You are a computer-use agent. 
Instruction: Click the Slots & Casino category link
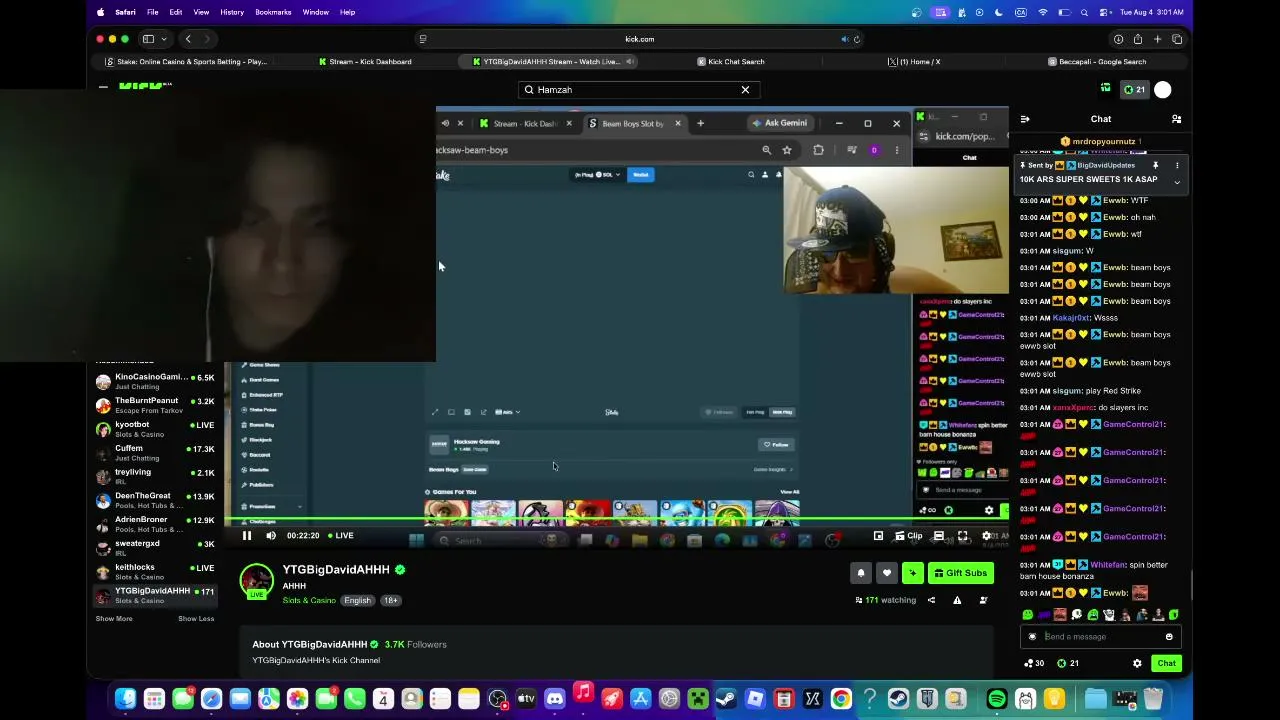(x=309, y=601)
